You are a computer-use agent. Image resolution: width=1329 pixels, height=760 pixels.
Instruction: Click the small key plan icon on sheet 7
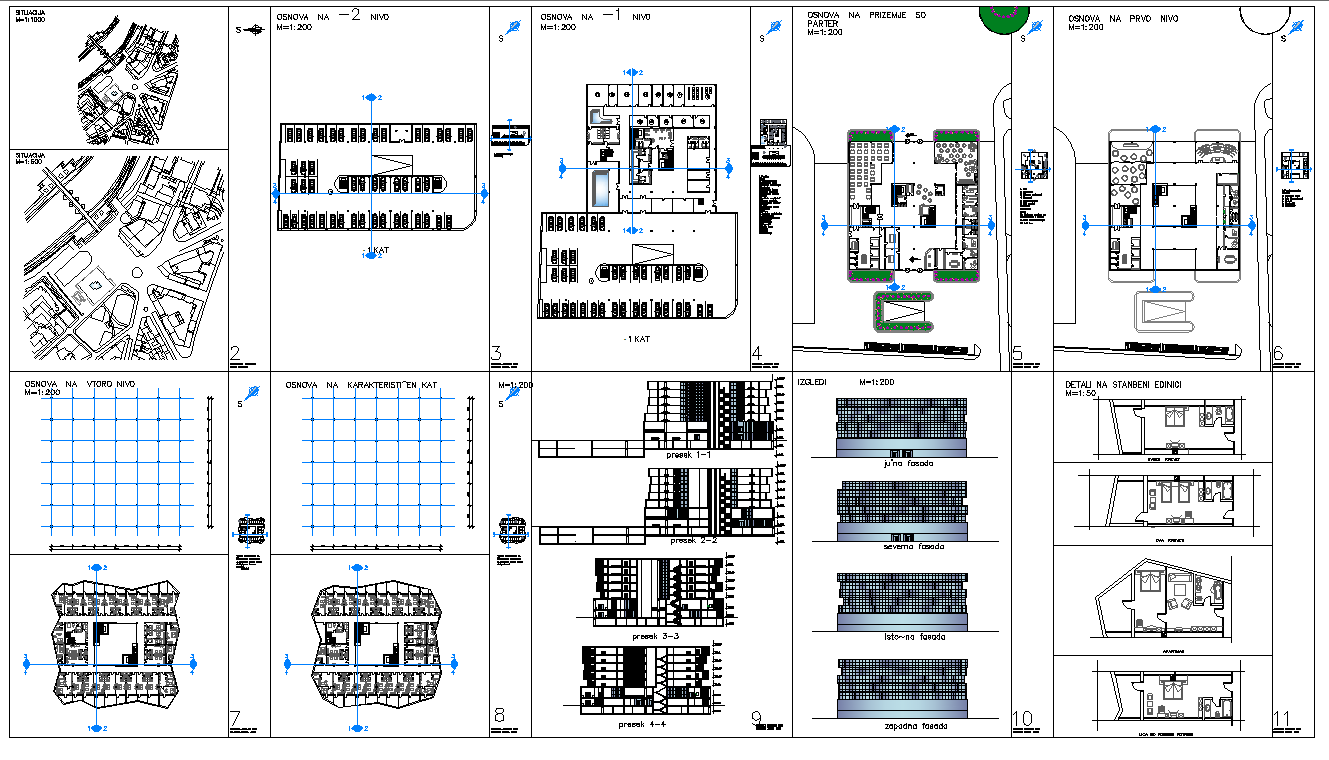(x=250, y=530)
